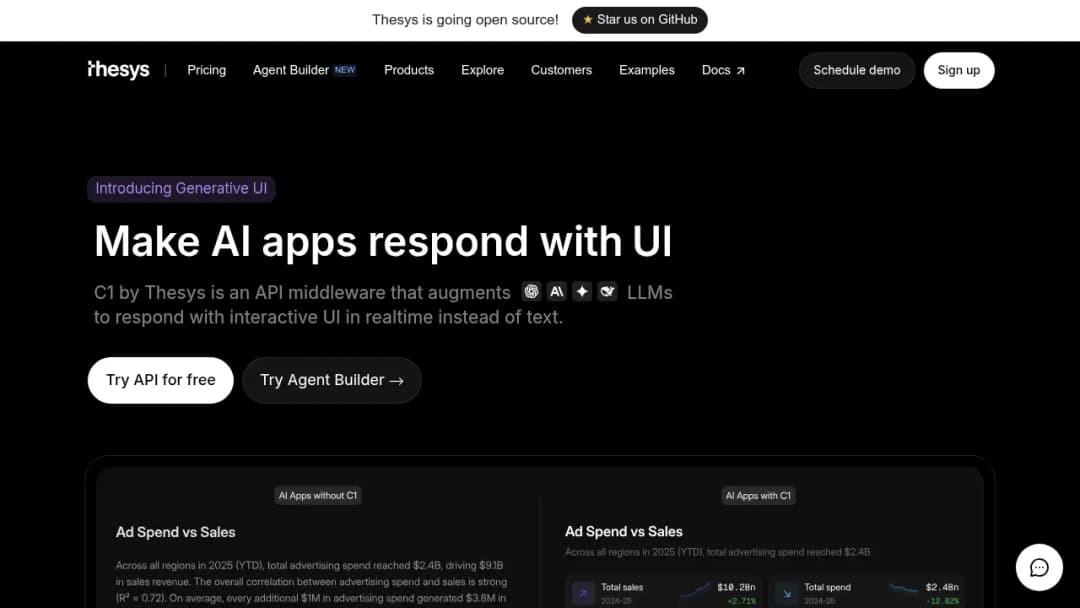This screenshot has height=608, width=1080.
Task: Open Pricing page
Action: (207, 70)
